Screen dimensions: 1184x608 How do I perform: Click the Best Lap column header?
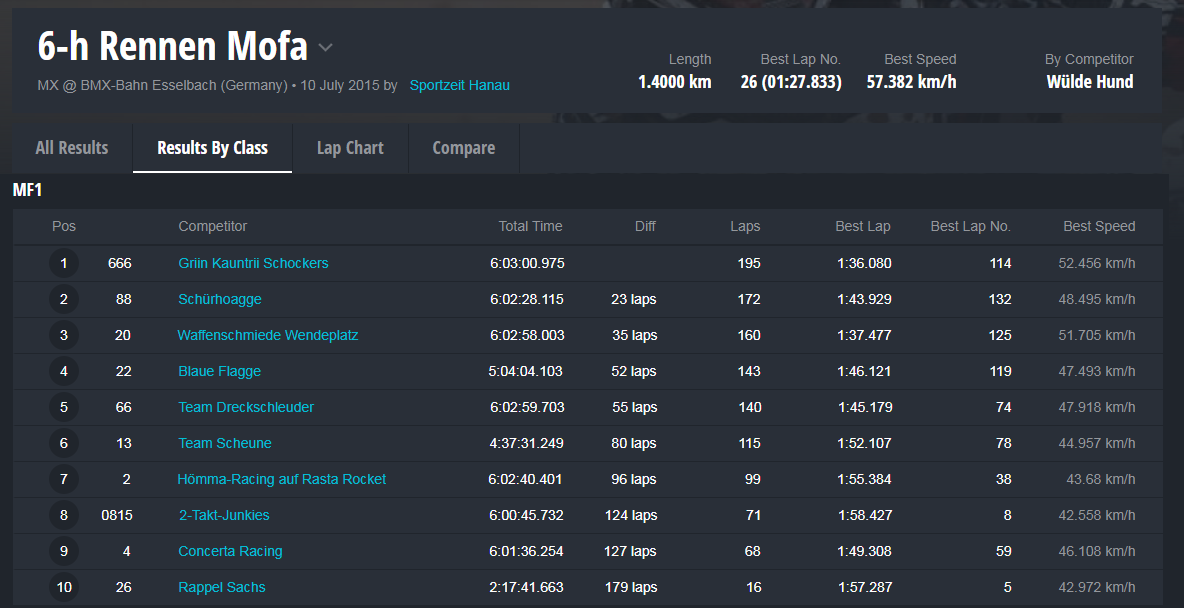coord(862,226)
